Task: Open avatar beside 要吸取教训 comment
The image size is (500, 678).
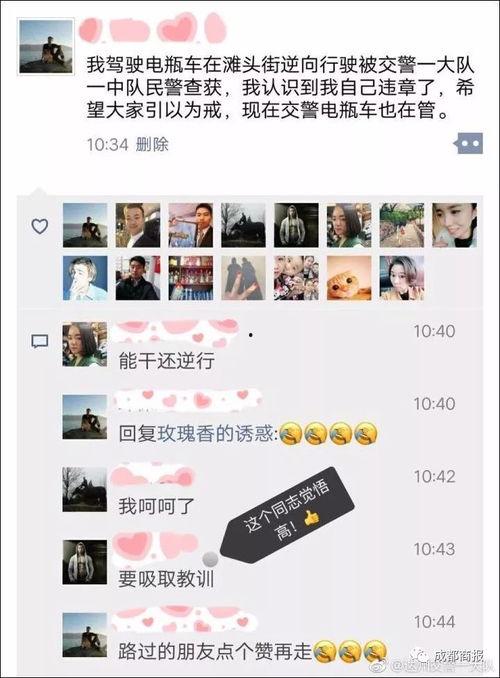Action: [x=84, y=562]
